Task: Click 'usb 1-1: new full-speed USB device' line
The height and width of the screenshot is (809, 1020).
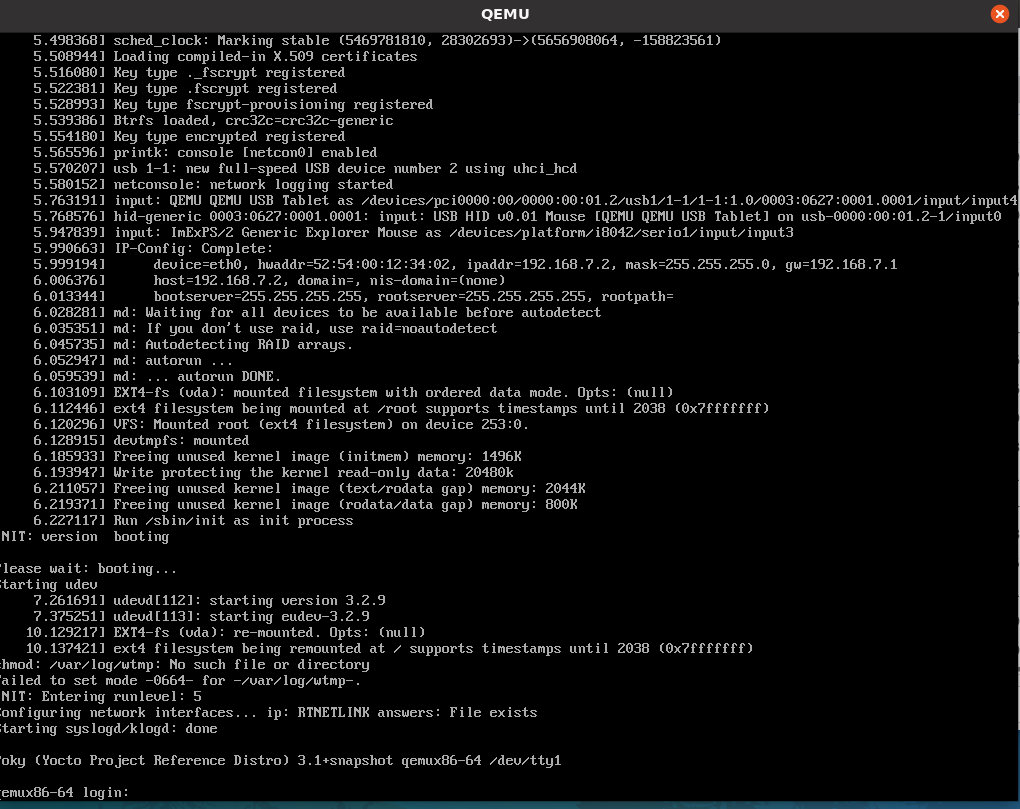Action: point(305,168)
